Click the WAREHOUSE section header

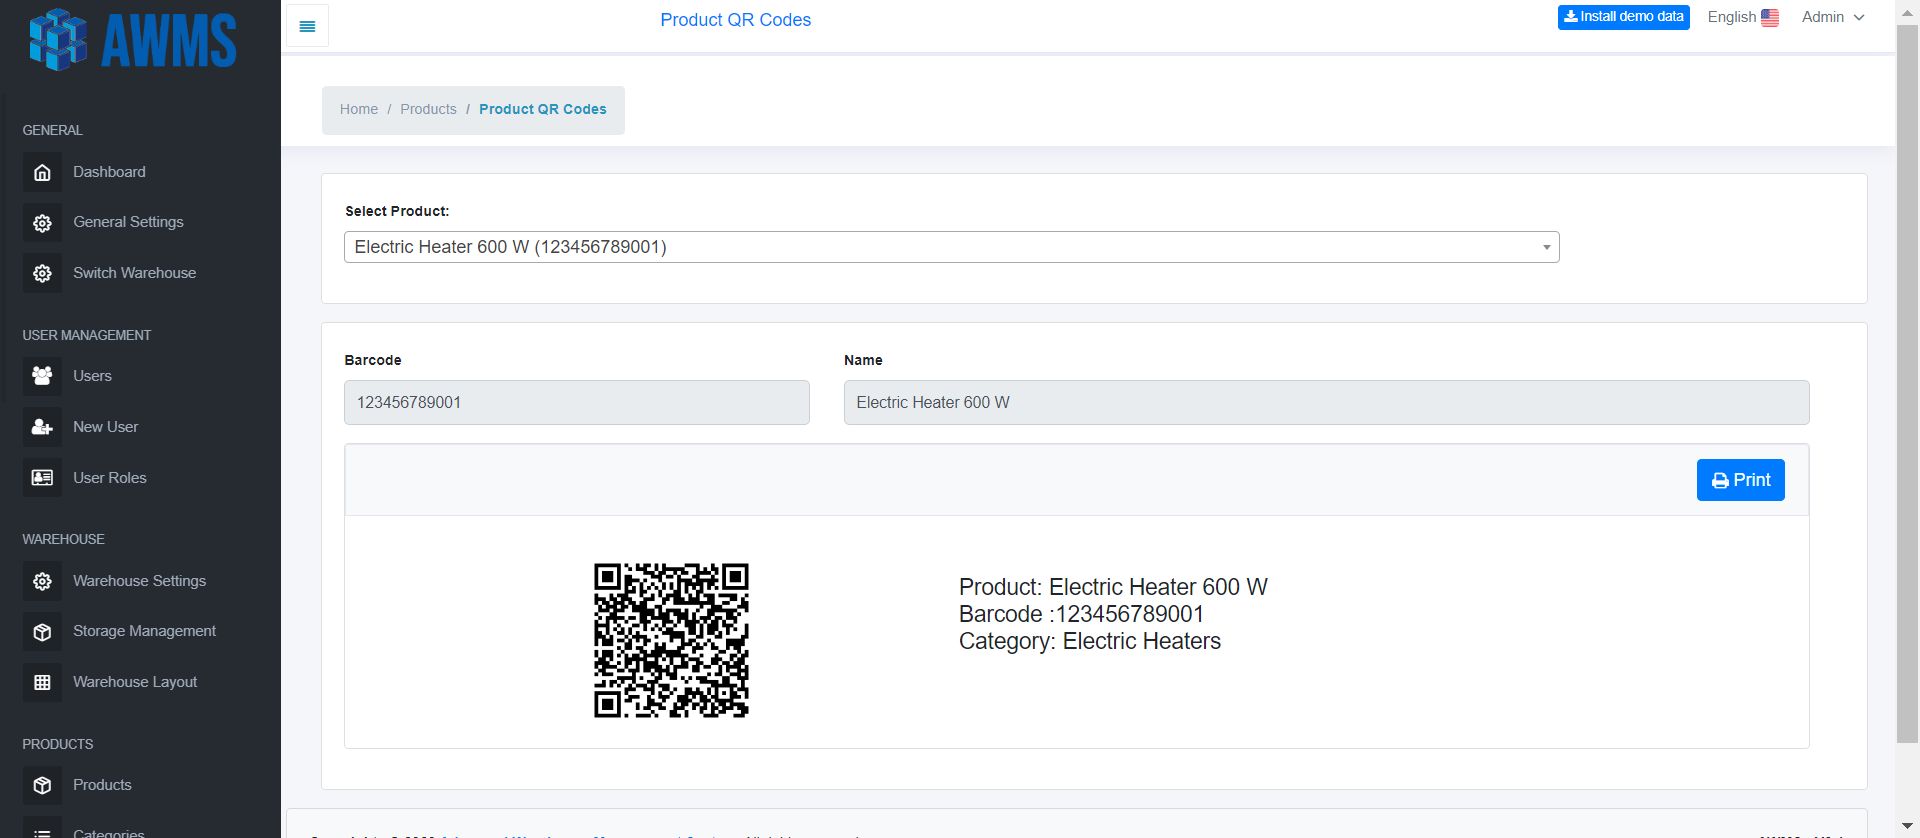pos(63,539)
